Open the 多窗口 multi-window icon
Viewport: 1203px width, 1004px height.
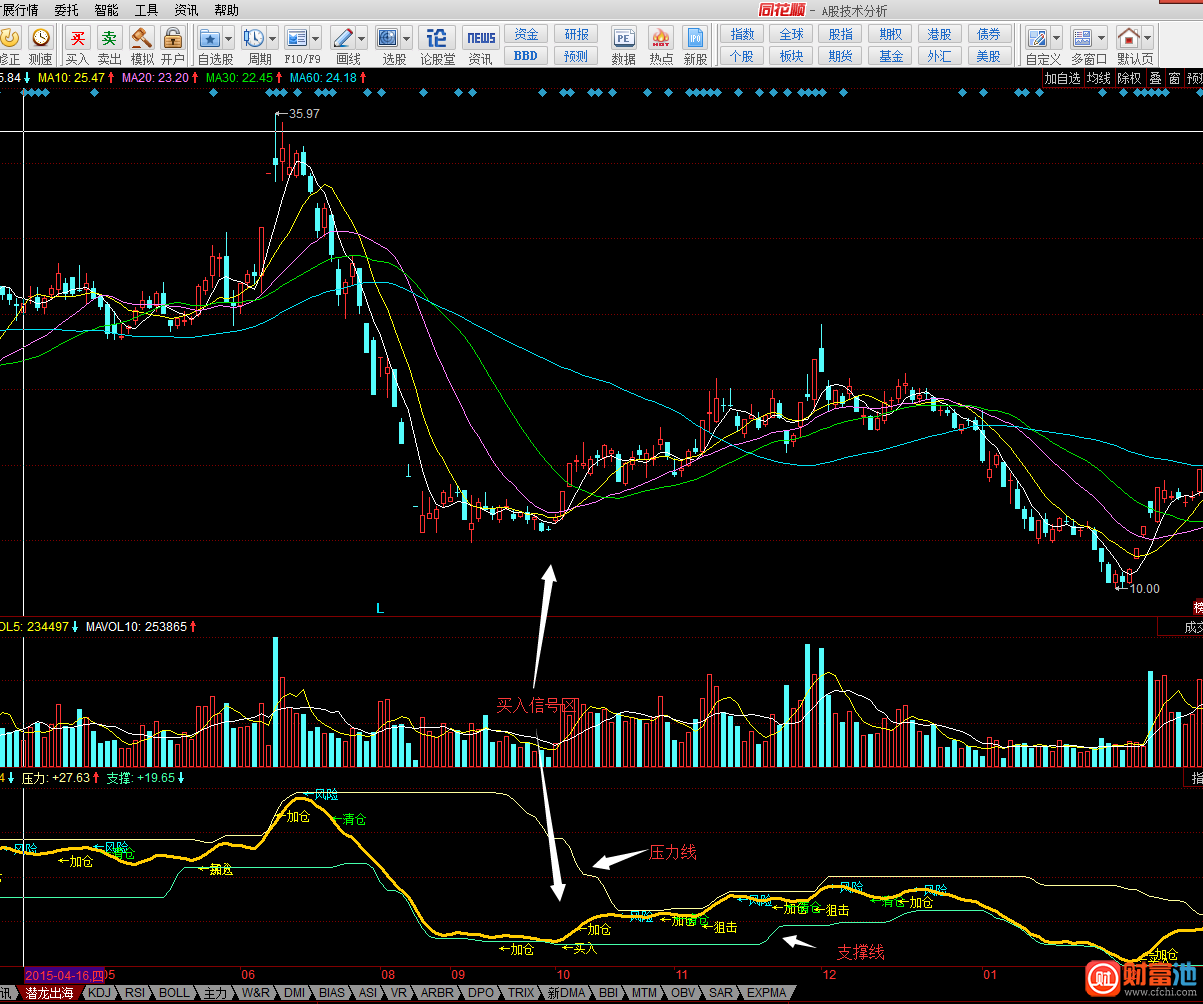pos(1082,38)
